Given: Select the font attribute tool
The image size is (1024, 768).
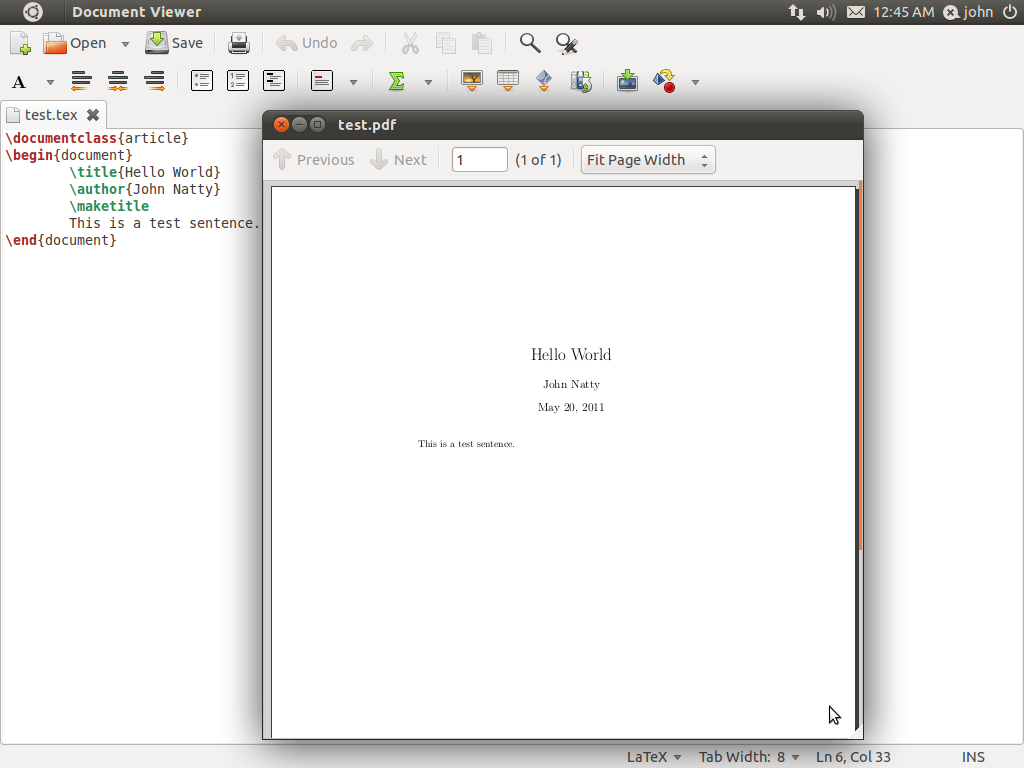Looking at the screenshot, I should pyautogui.click(x=18, y=82).
